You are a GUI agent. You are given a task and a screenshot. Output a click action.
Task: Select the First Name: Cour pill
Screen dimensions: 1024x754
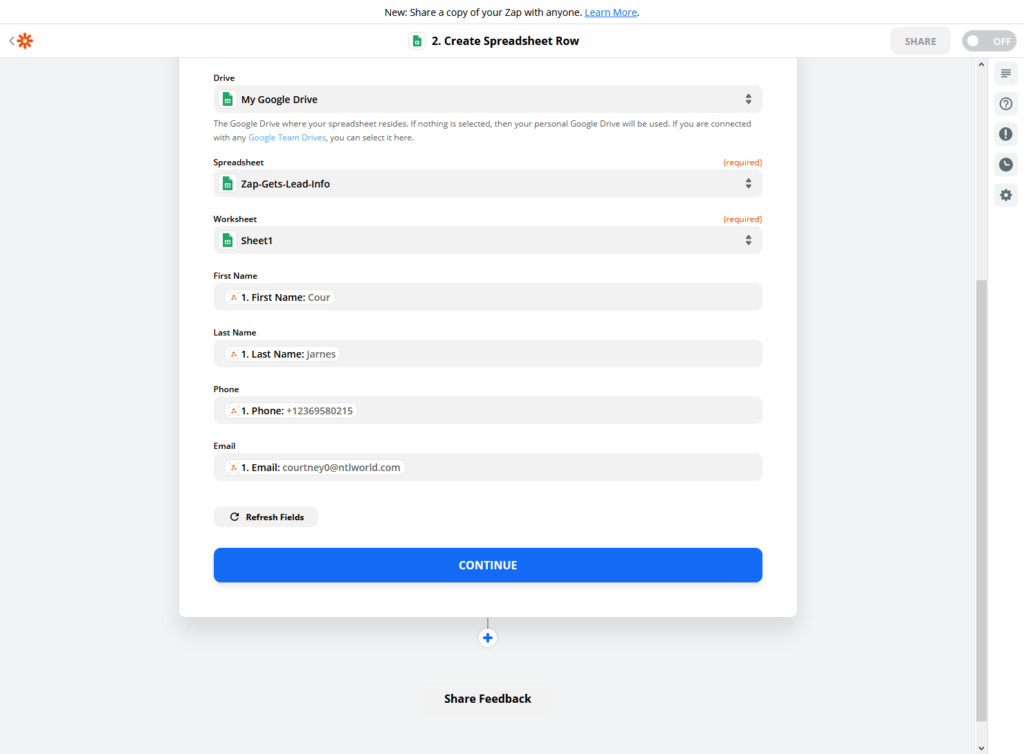(x=280, y=297)
